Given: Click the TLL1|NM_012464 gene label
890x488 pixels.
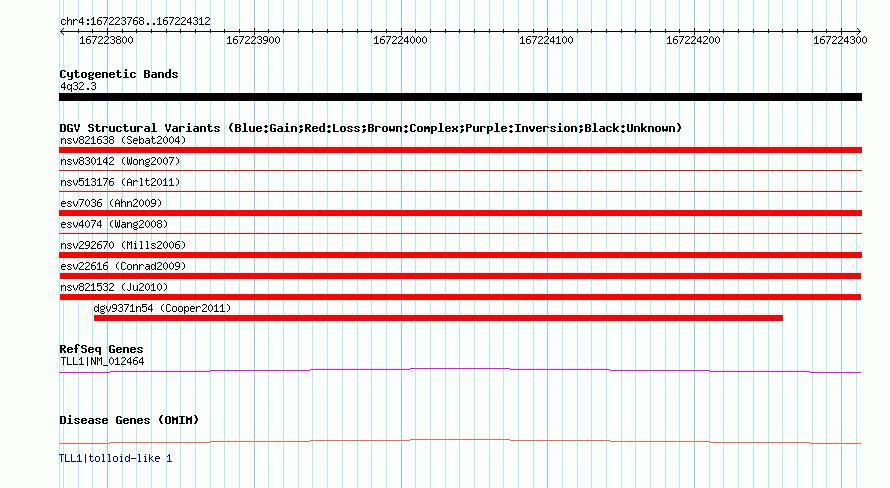Looking at the screenshot, I should (x=102, y=361).
